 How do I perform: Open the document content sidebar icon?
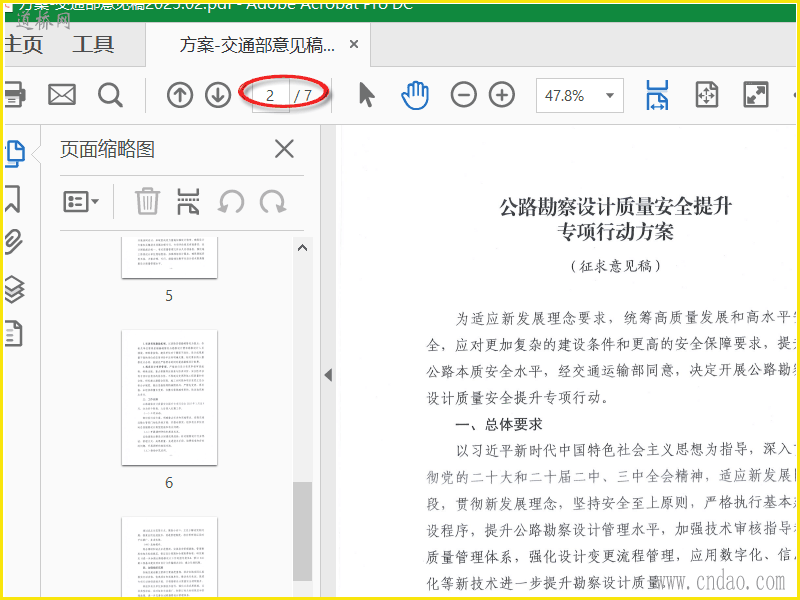[x=13, y=334]
